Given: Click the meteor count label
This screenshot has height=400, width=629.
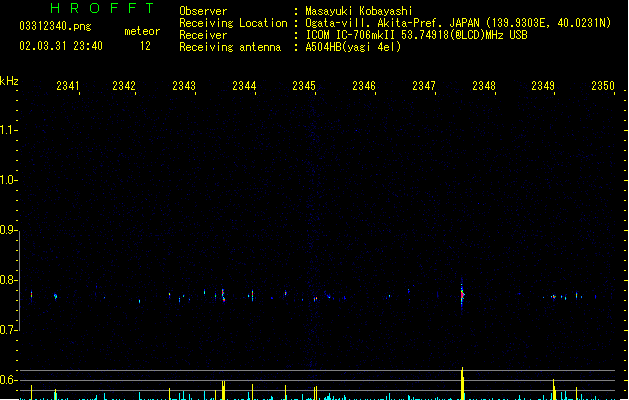Looking at the screenshot, I should 142,31.
